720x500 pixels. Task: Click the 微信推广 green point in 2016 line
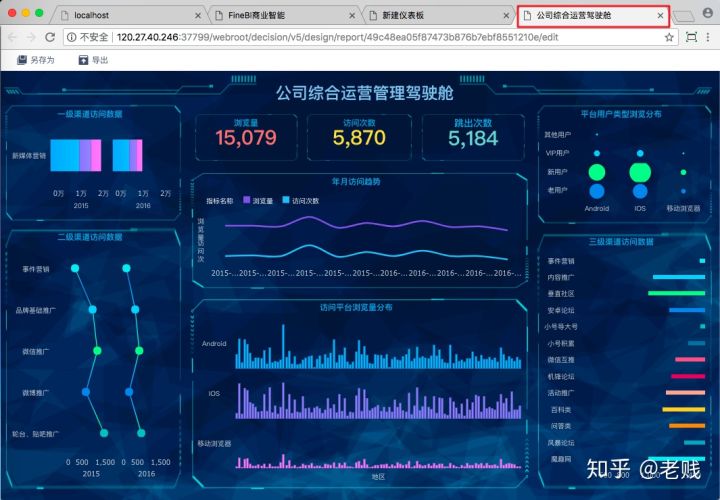(139, 351)
